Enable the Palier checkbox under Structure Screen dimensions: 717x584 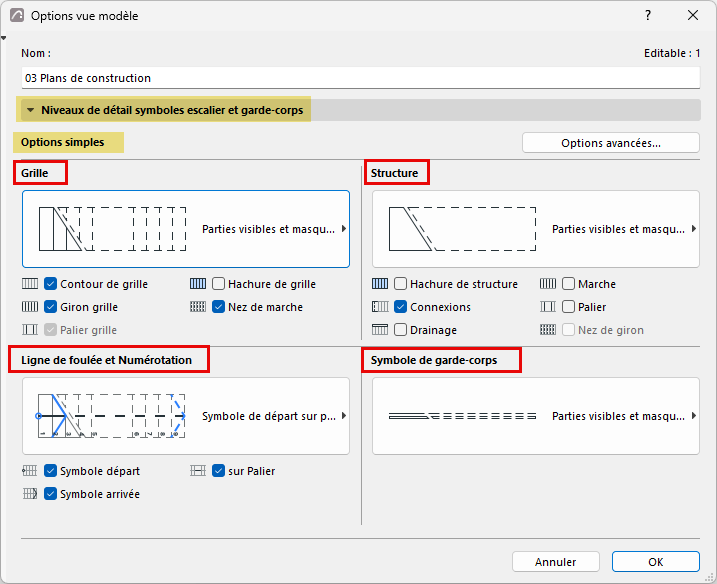pyautogui.click(x=568, y=307)
